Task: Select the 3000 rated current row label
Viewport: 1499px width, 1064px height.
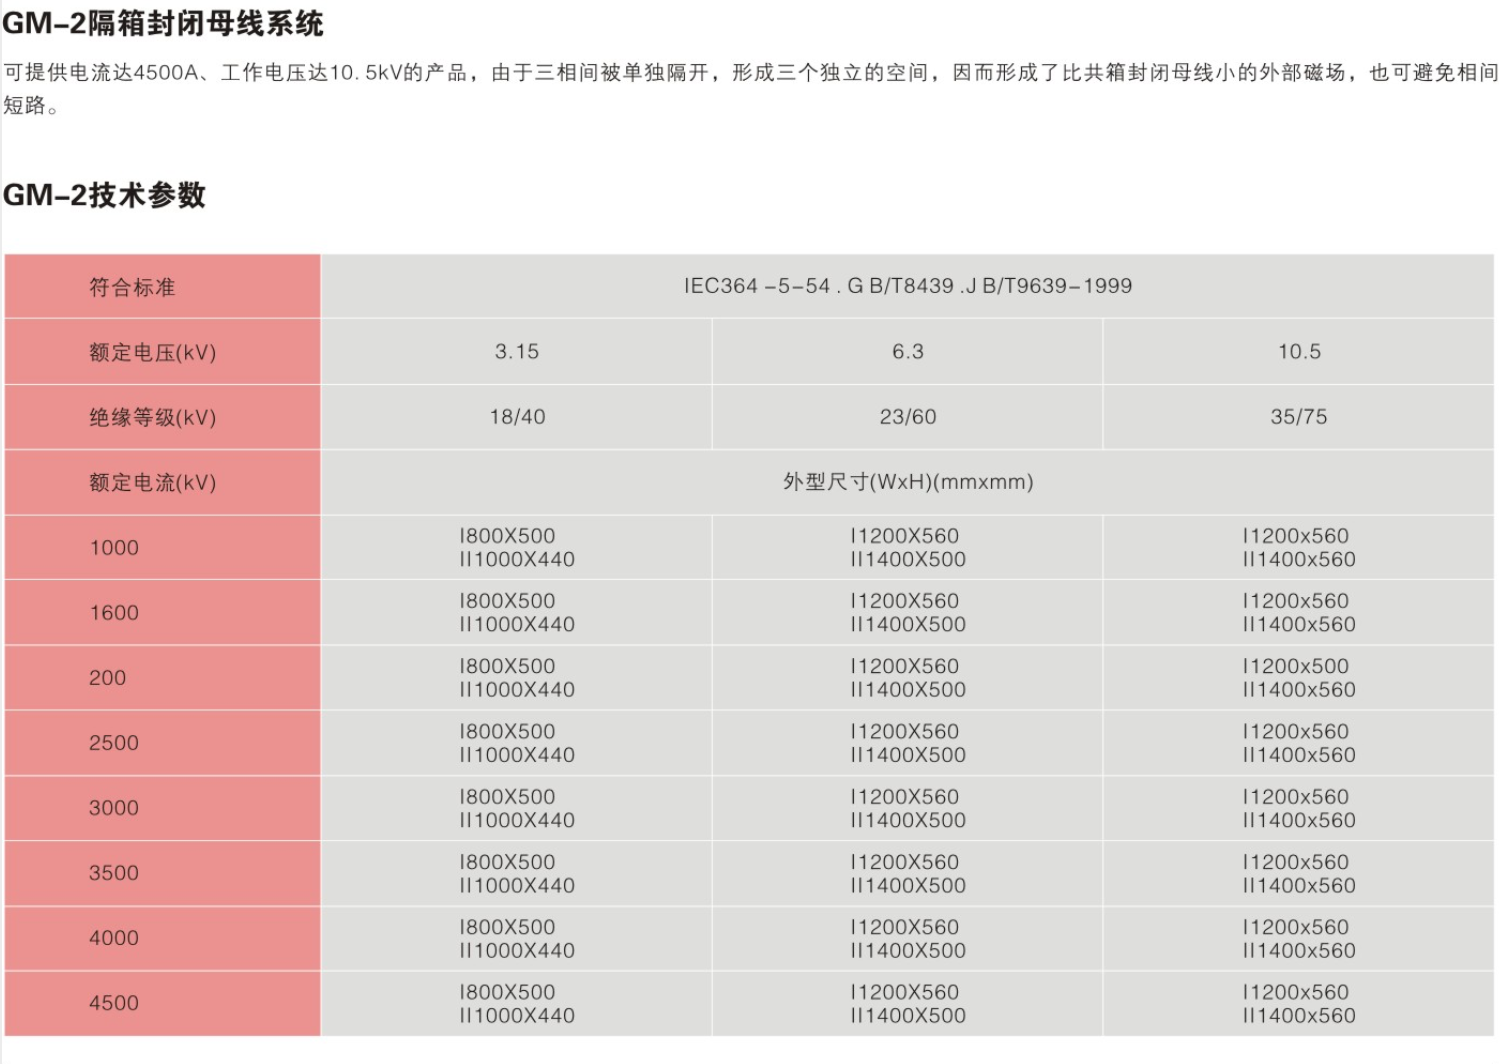Action: pos(162,807)
